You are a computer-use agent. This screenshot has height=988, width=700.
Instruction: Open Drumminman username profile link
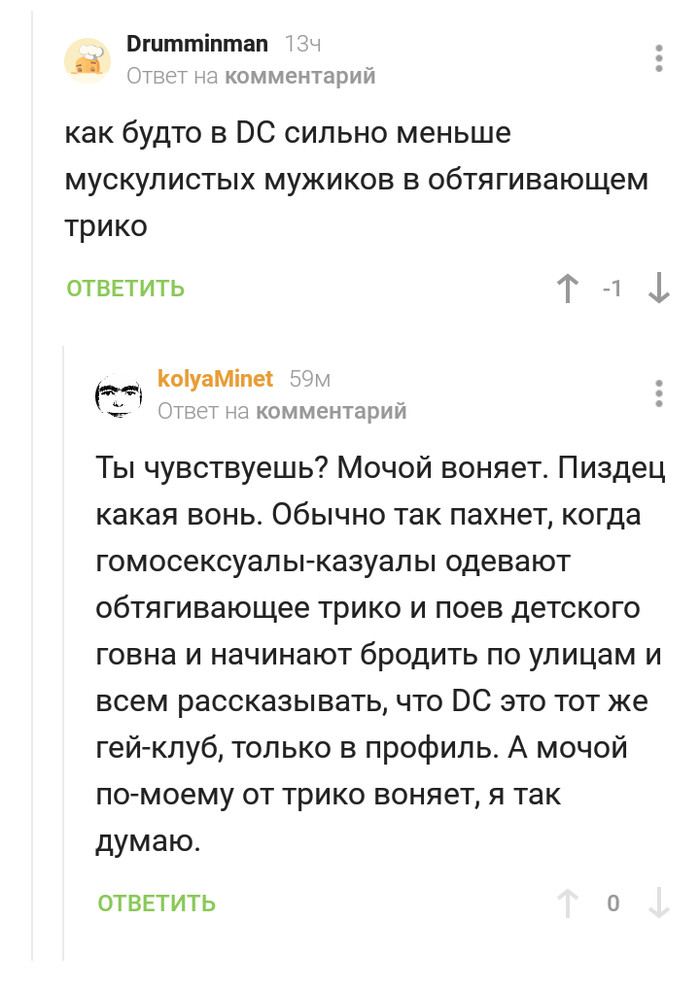click(x=197, y=43)
